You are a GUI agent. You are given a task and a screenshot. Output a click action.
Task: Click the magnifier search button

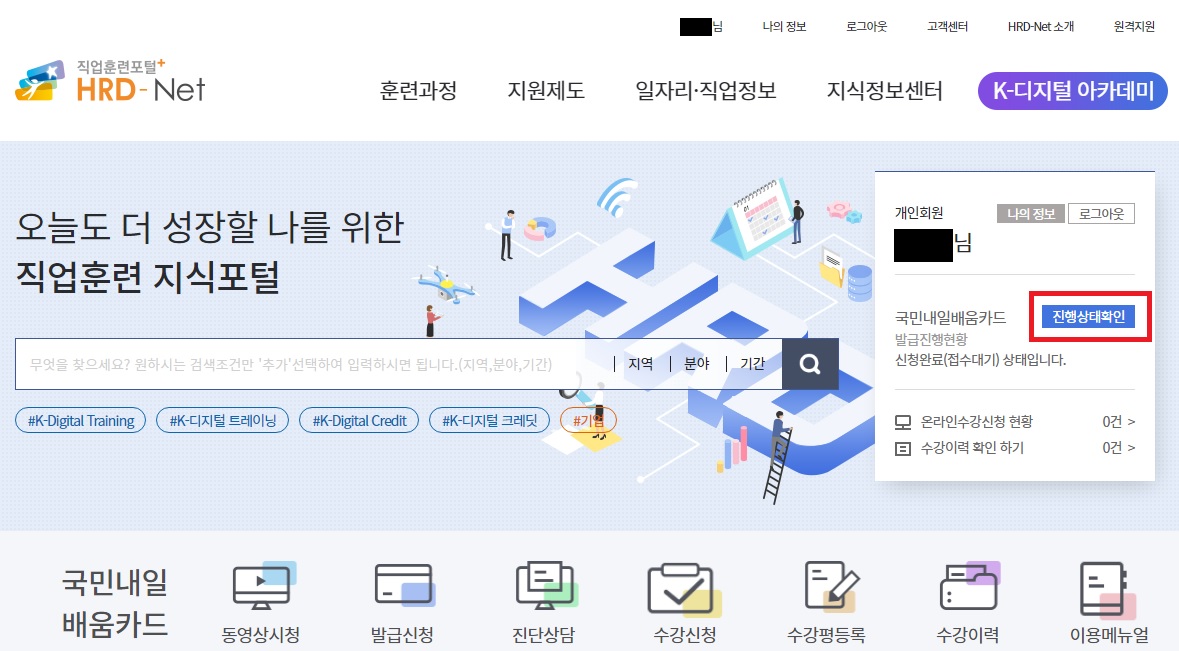point(810,364)
